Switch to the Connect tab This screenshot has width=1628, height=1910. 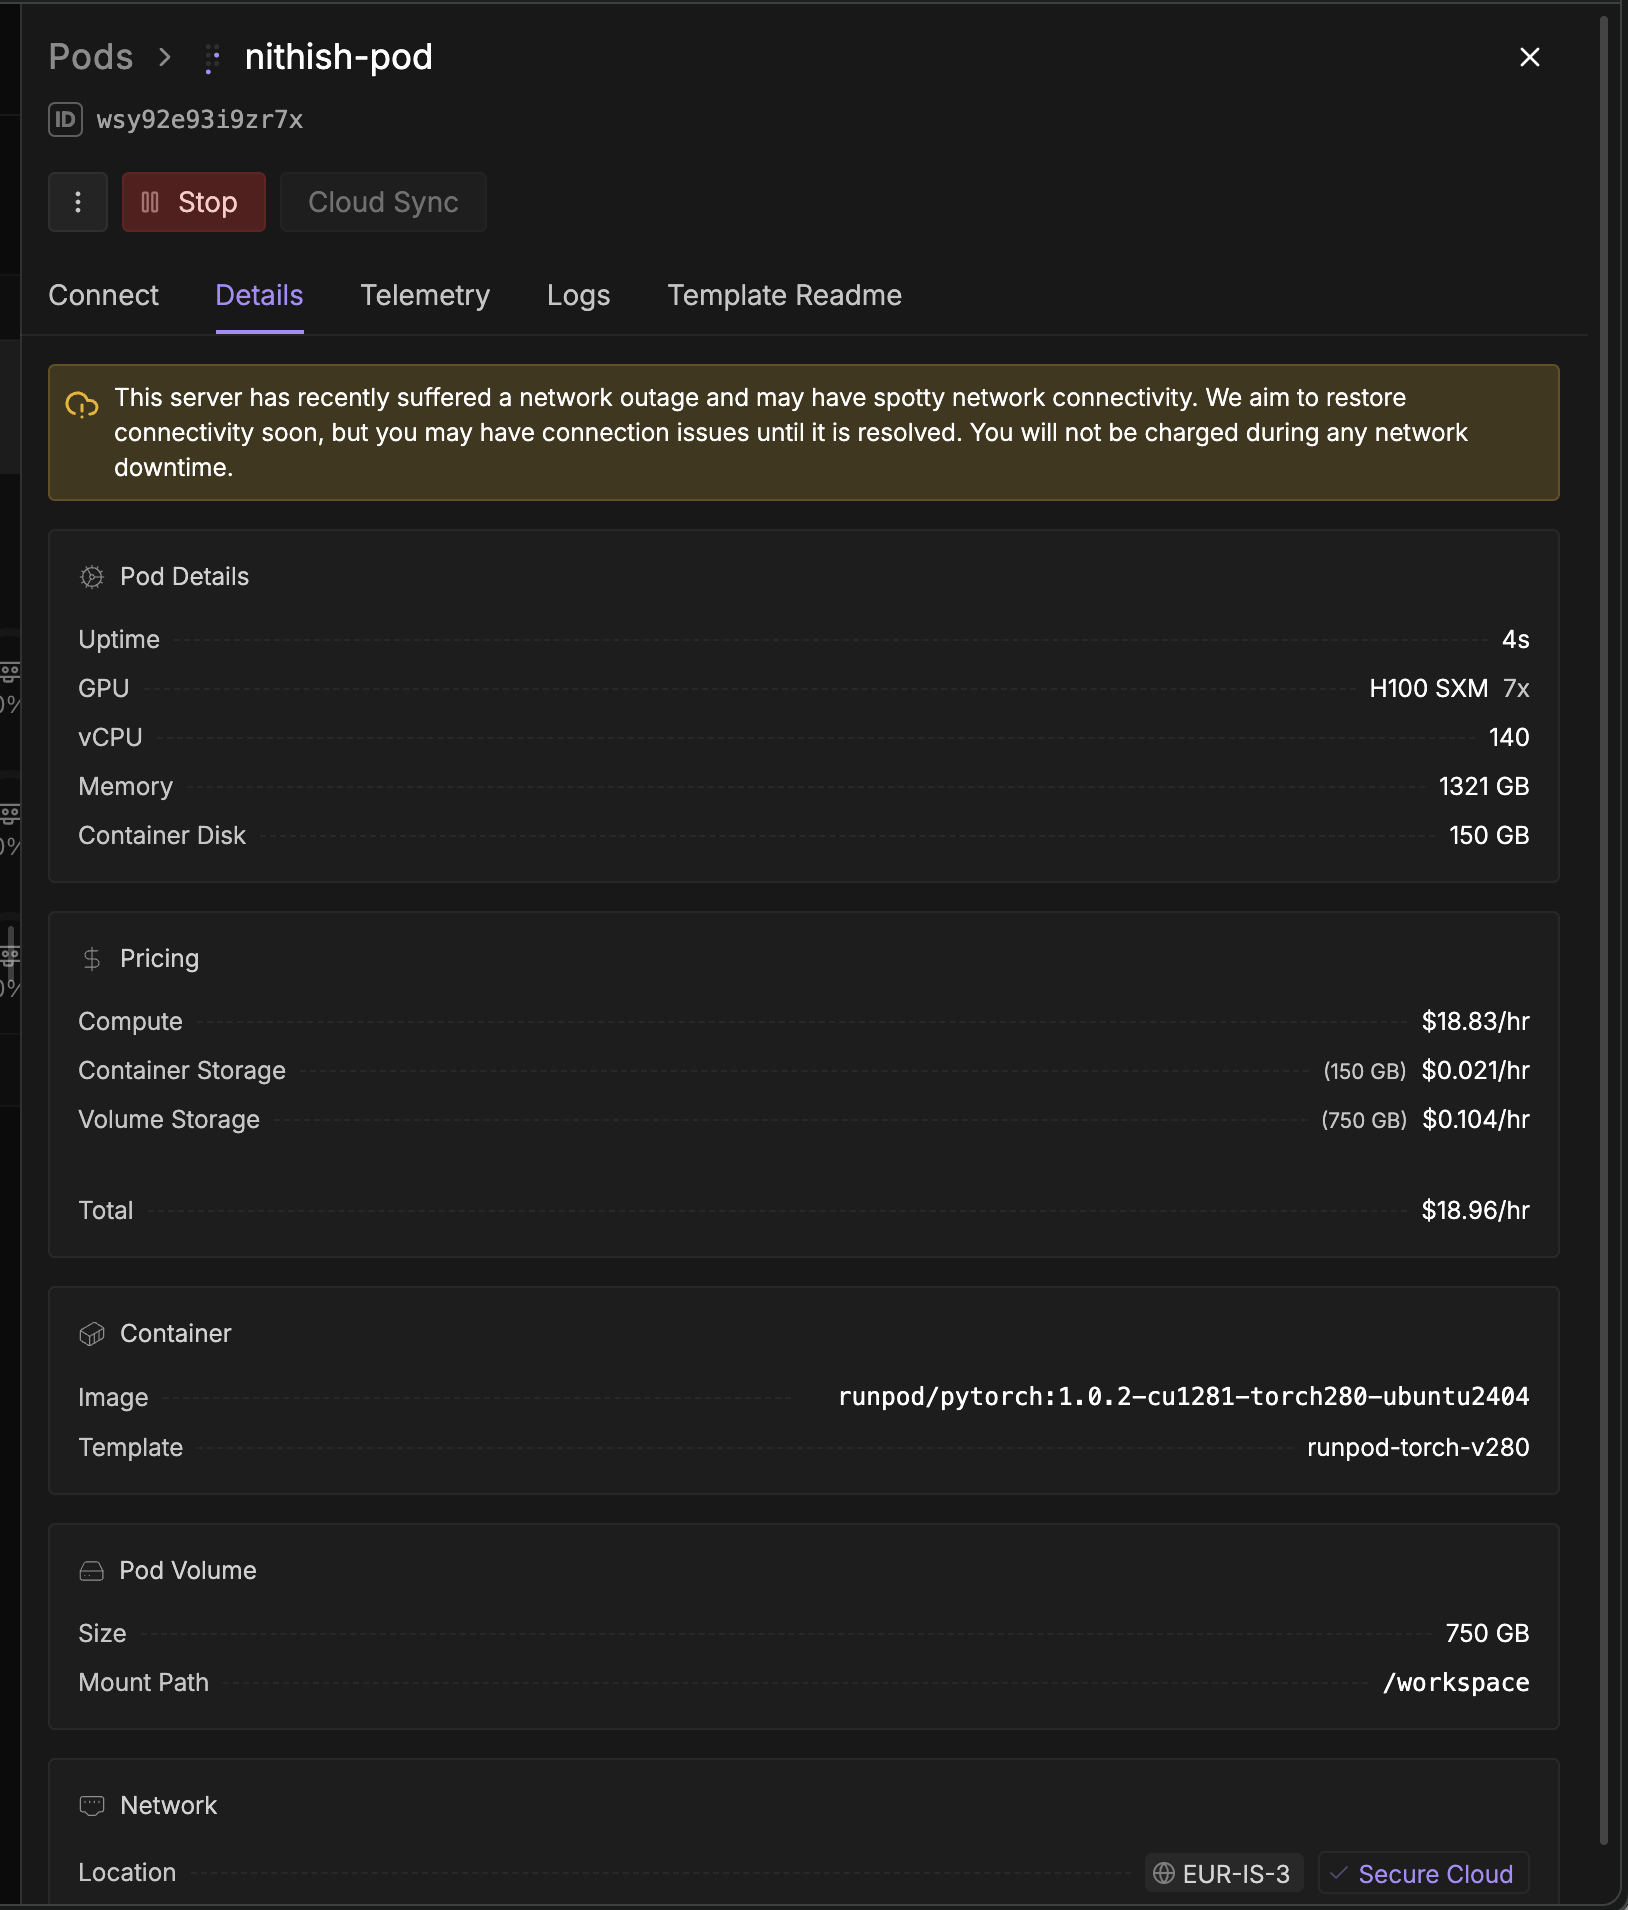tap(103, 295)
